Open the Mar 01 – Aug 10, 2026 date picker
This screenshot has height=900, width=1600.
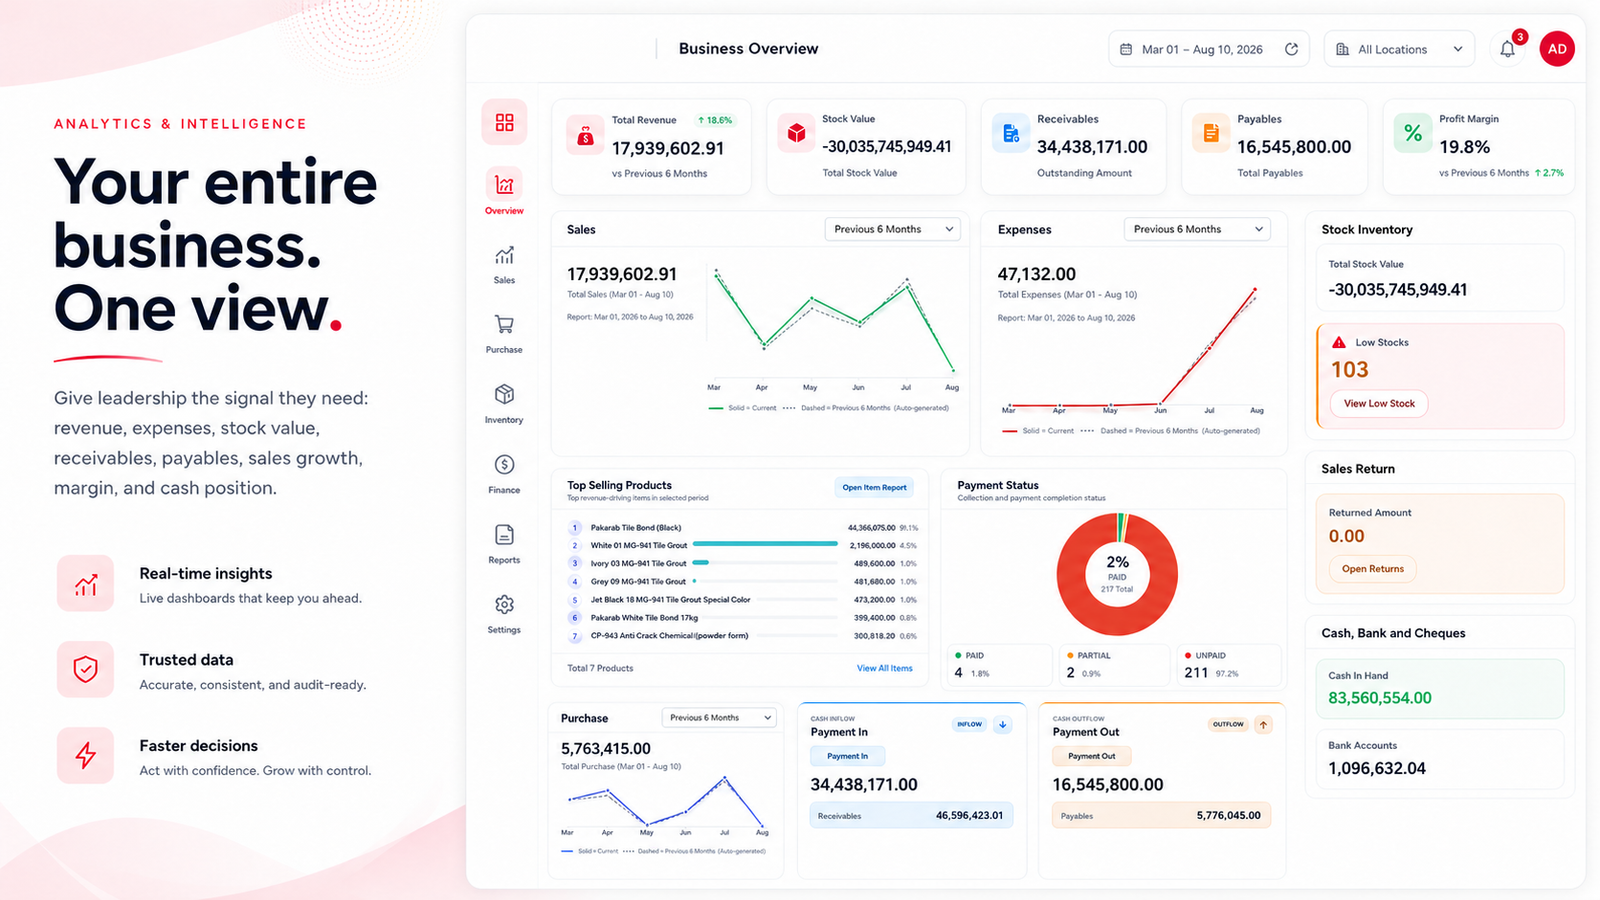pyautogui.click(x=1210, y=49)
